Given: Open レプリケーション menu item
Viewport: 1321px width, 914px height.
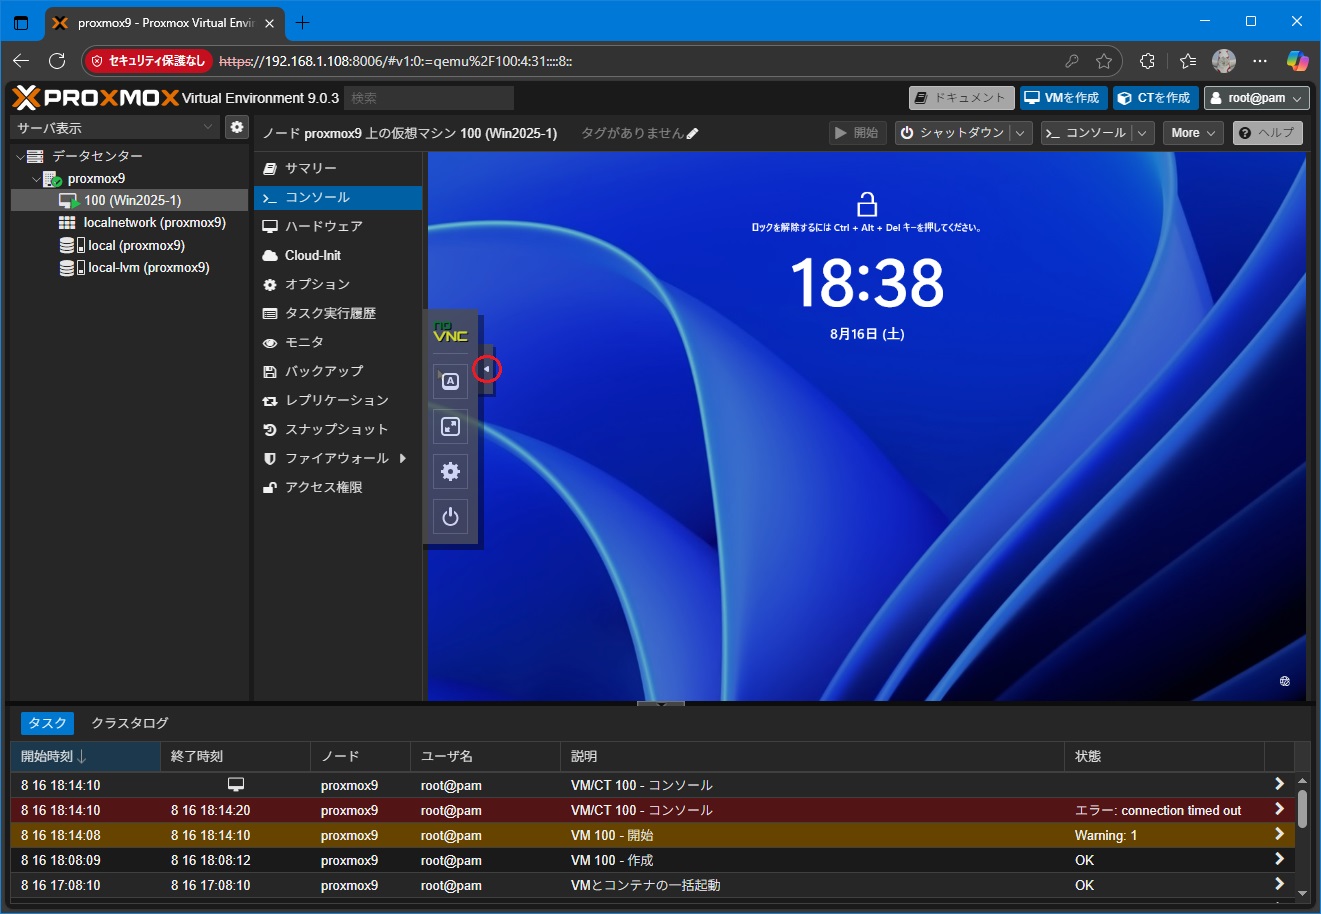Looking at the screenshot, I should point(338,400).
